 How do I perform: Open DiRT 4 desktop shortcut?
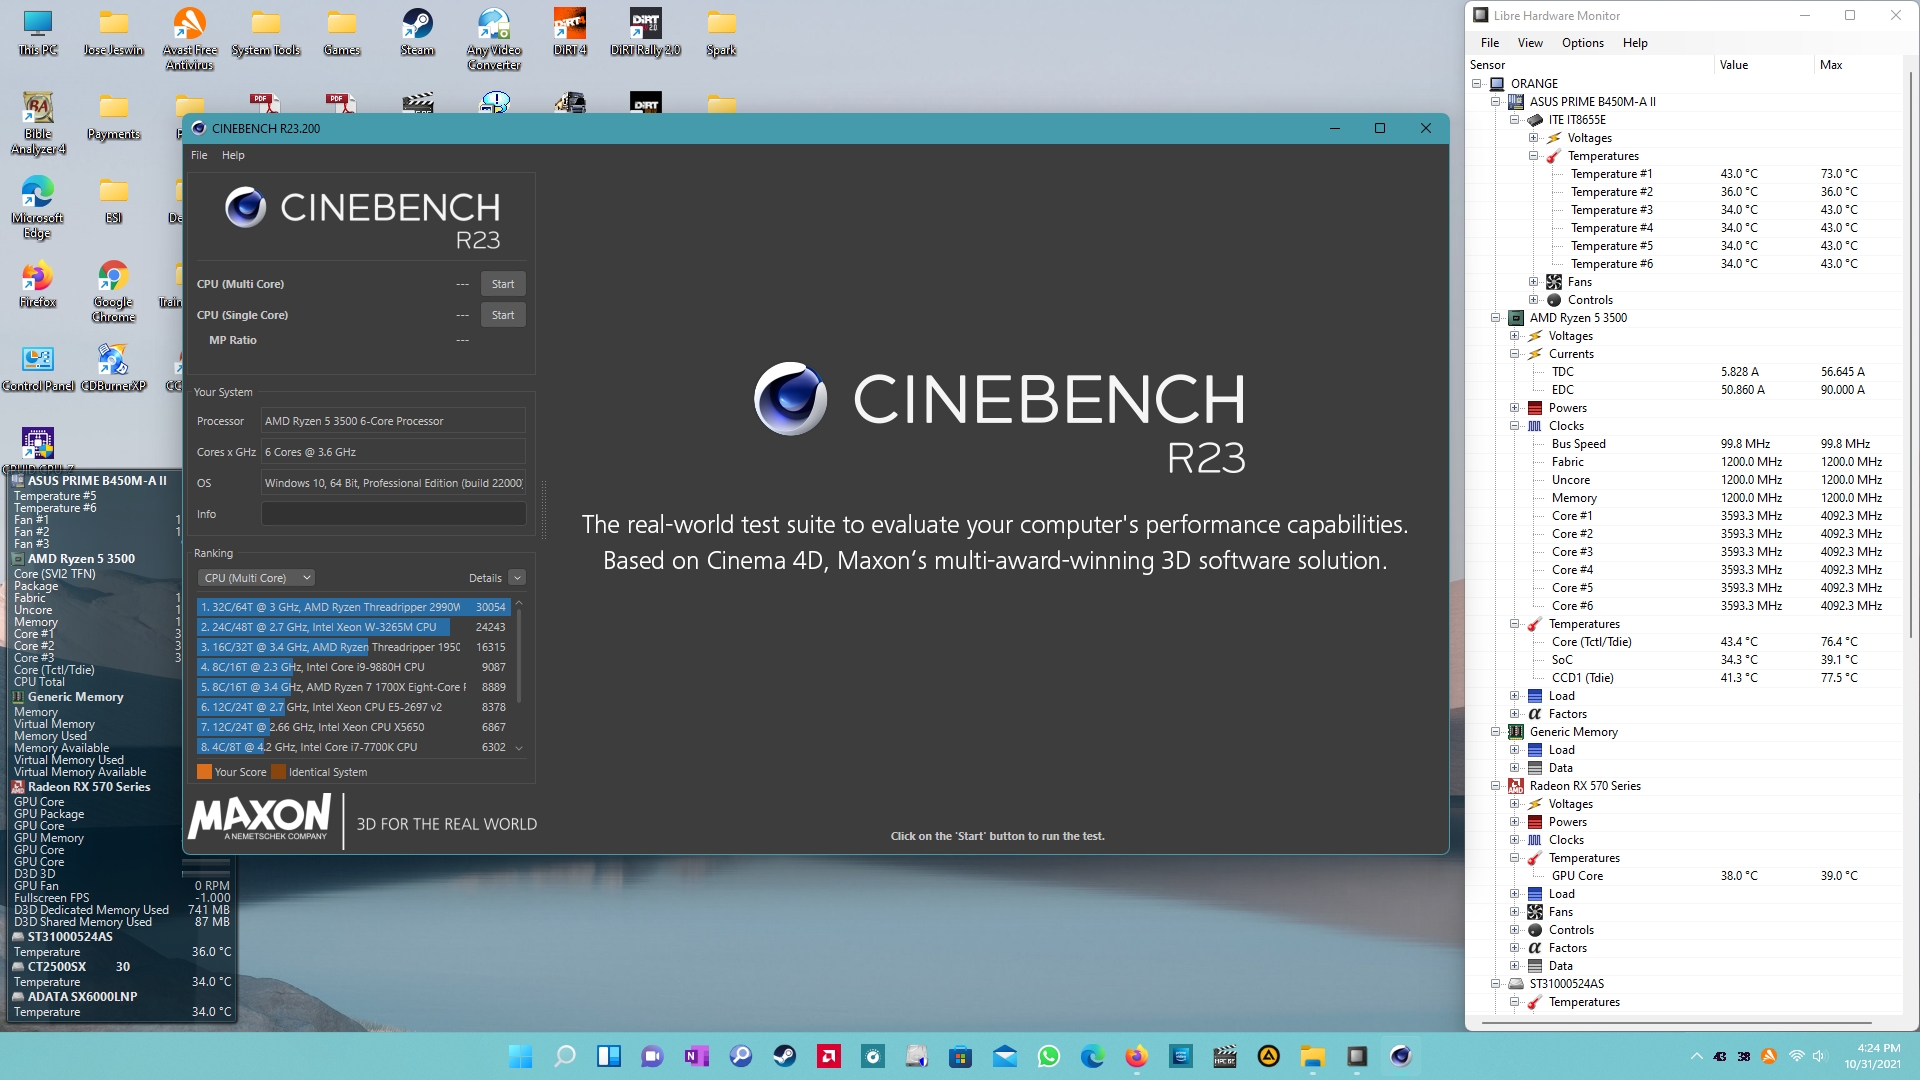569,33
